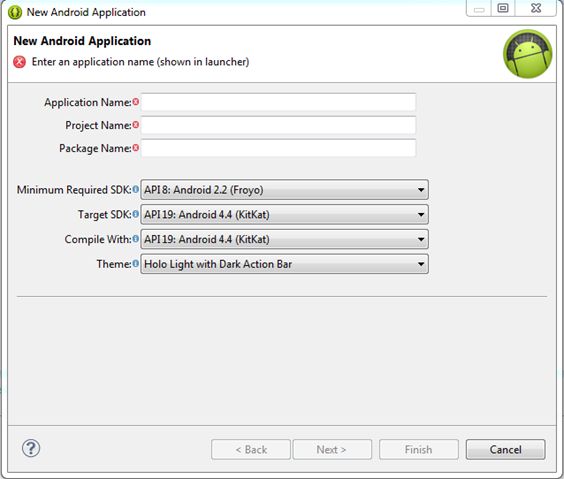
Task: Focus the Package Name text field
Action: (x=278, y=148)
